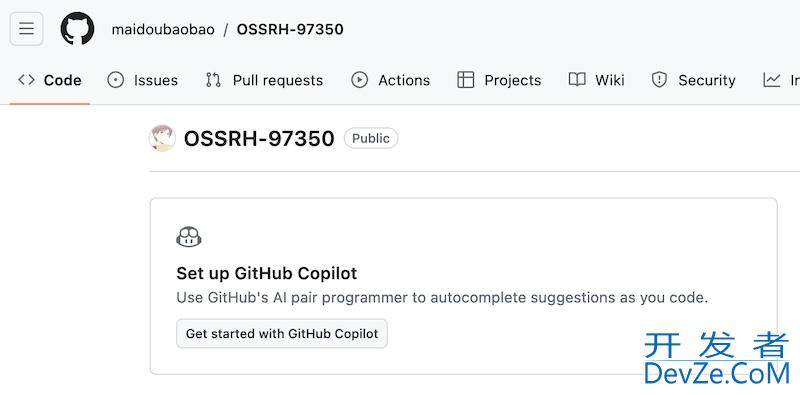Click the GitHub octocat logo
The width and height of the screenshot is (800, 395).
tap(78, 29)
